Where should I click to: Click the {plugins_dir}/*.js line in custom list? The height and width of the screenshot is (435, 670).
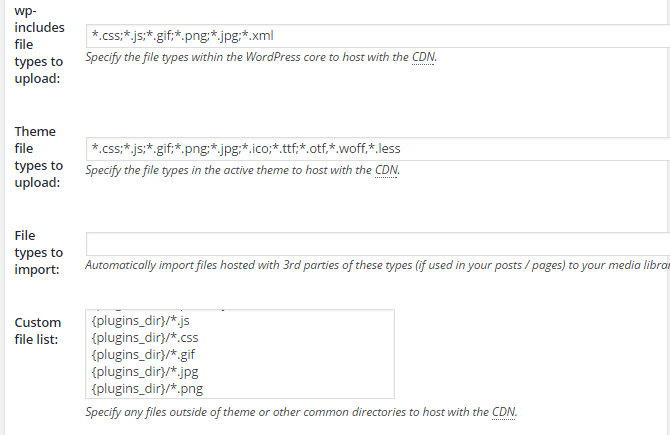coord(141,320)
